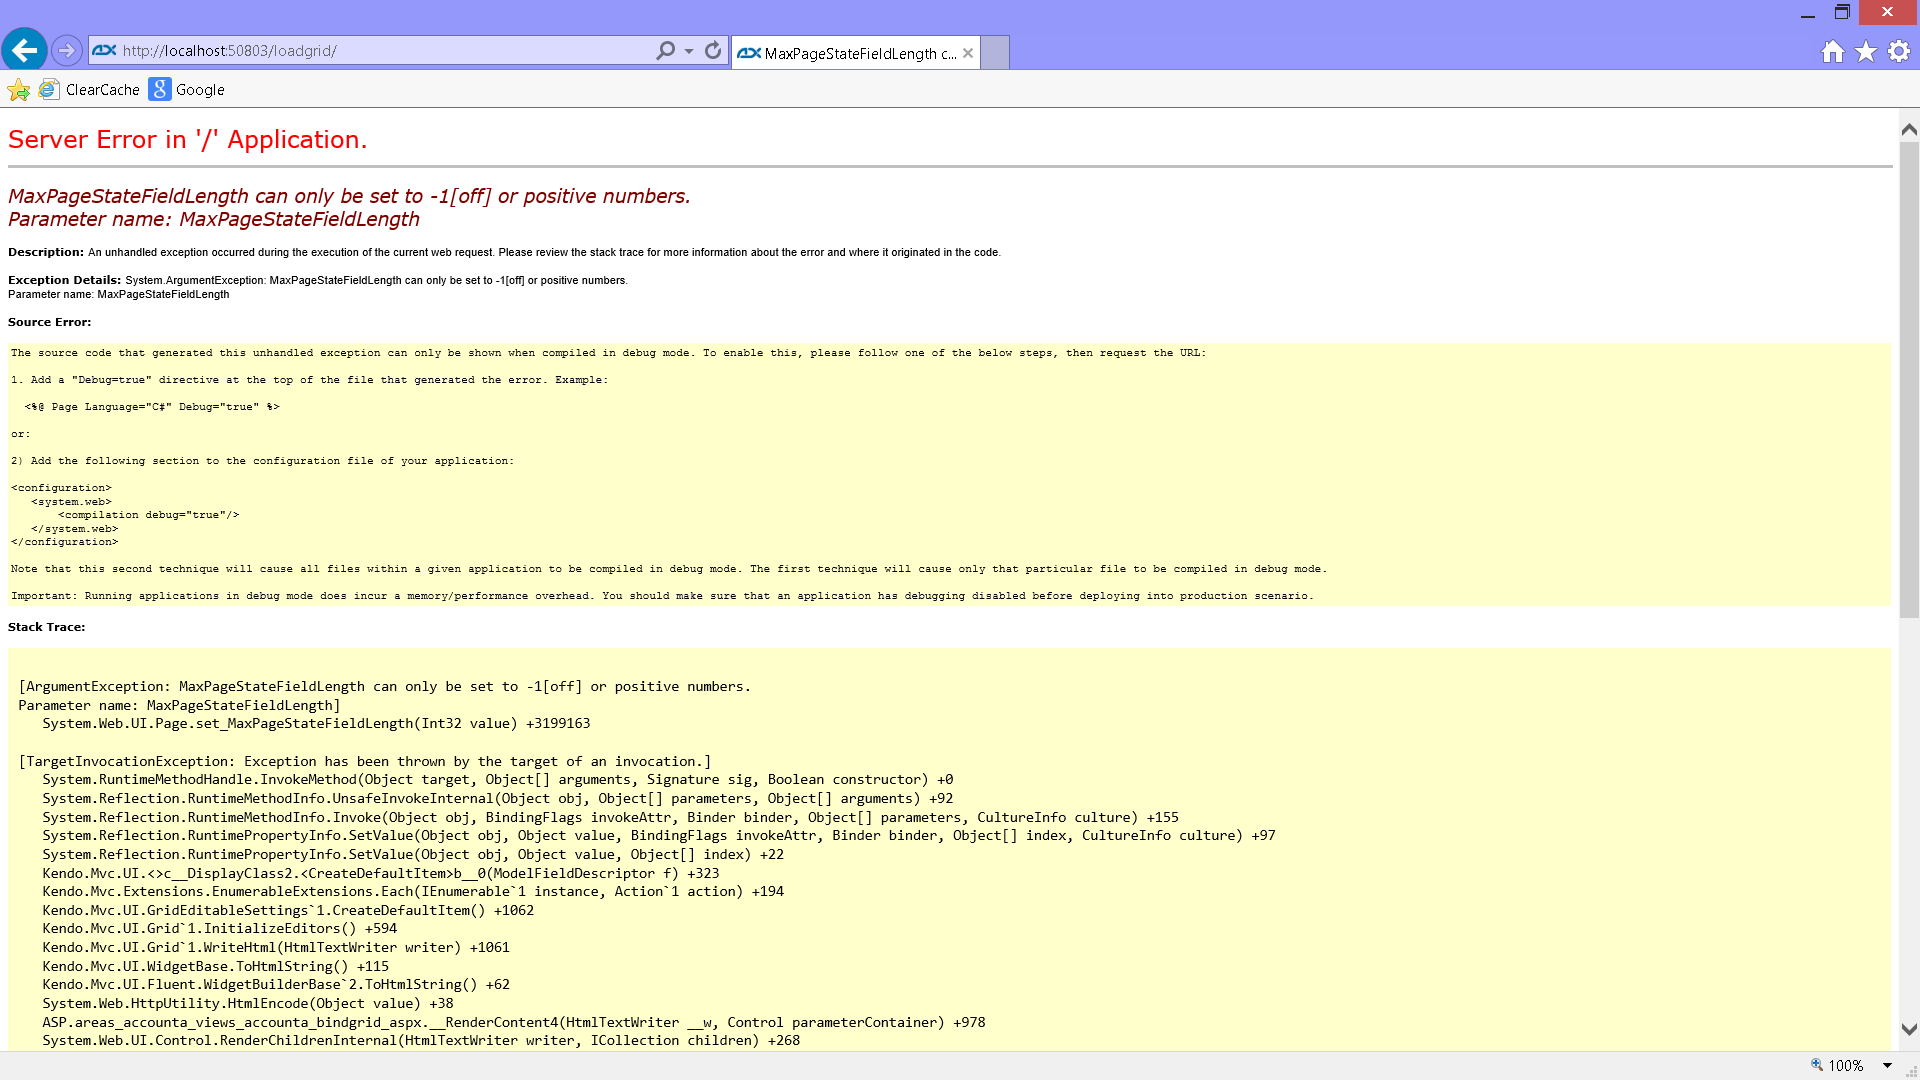Open the Google favorites link
The height and width of the screenshot is (1080, 1920).
187,90
